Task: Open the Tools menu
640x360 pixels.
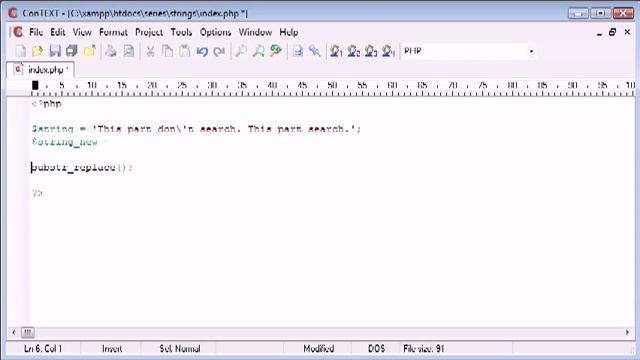Action: 181,32
